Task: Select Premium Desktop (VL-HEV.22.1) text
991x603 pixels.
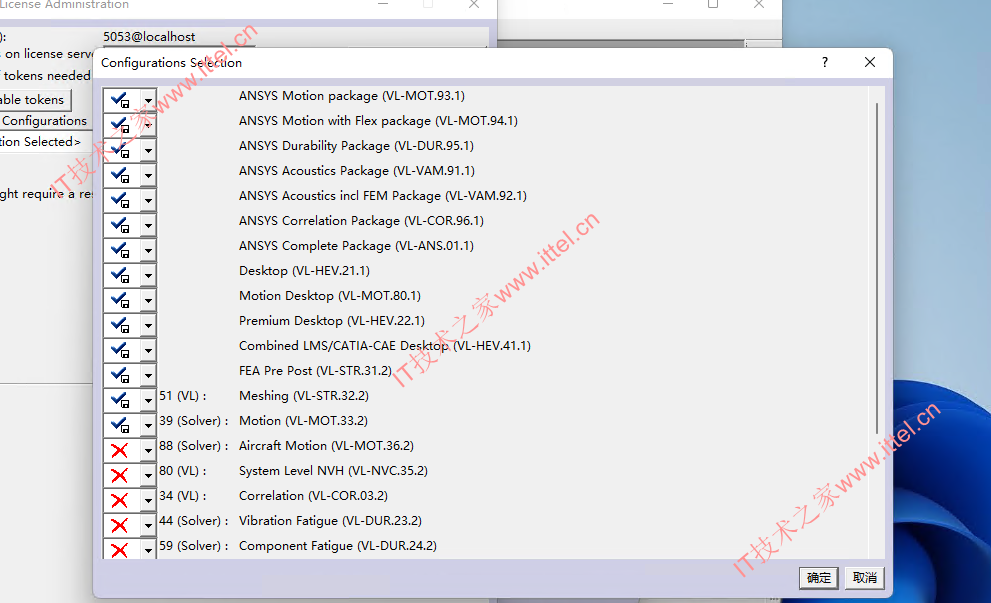Action: point(332,321)
